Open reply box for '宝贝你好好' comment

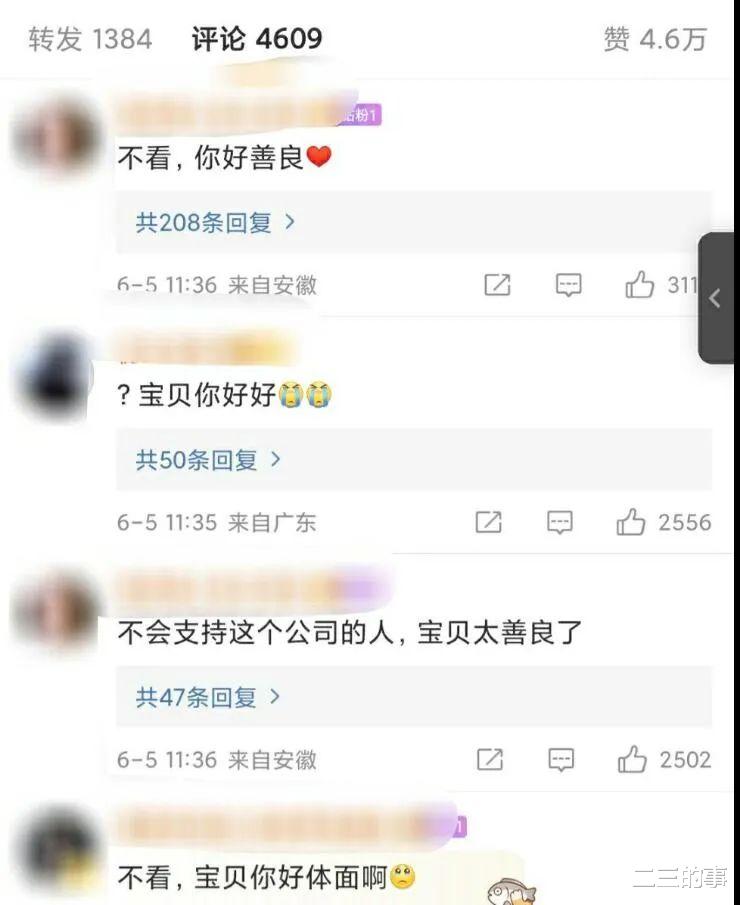coord(559,522)
